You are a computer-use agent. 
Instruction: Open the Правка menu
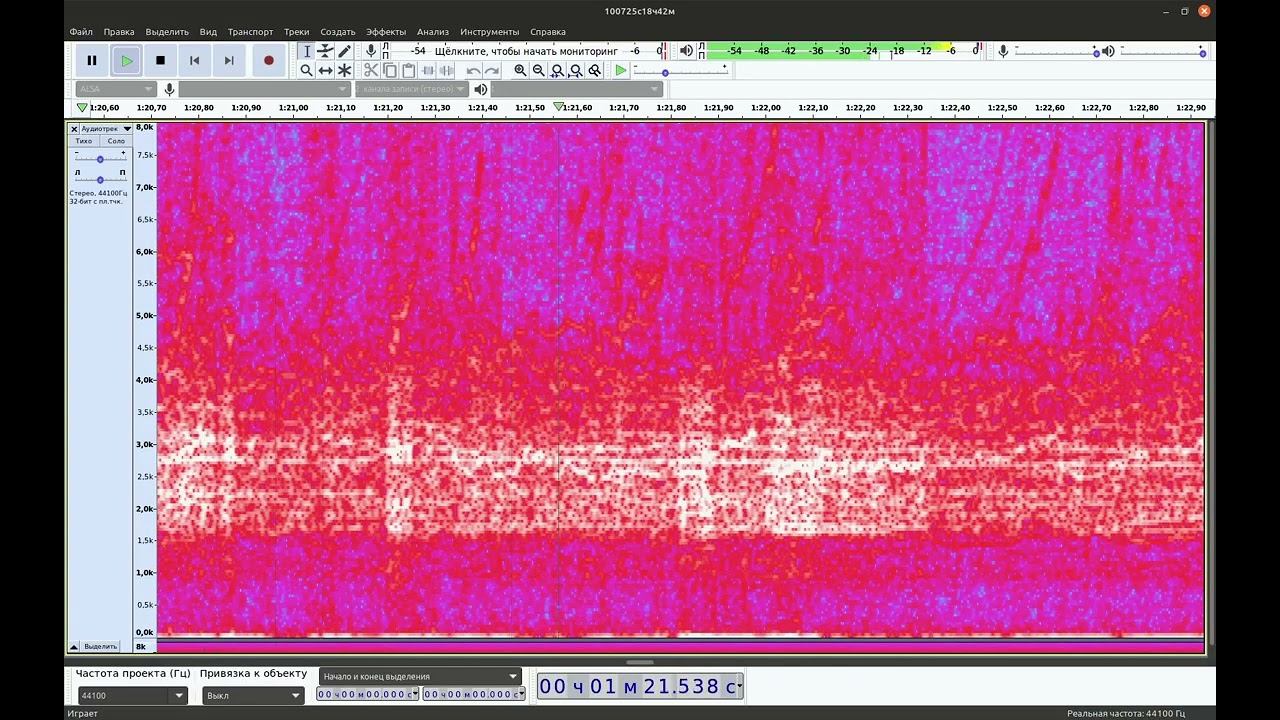pyautogui.click(x=119, y=32)
